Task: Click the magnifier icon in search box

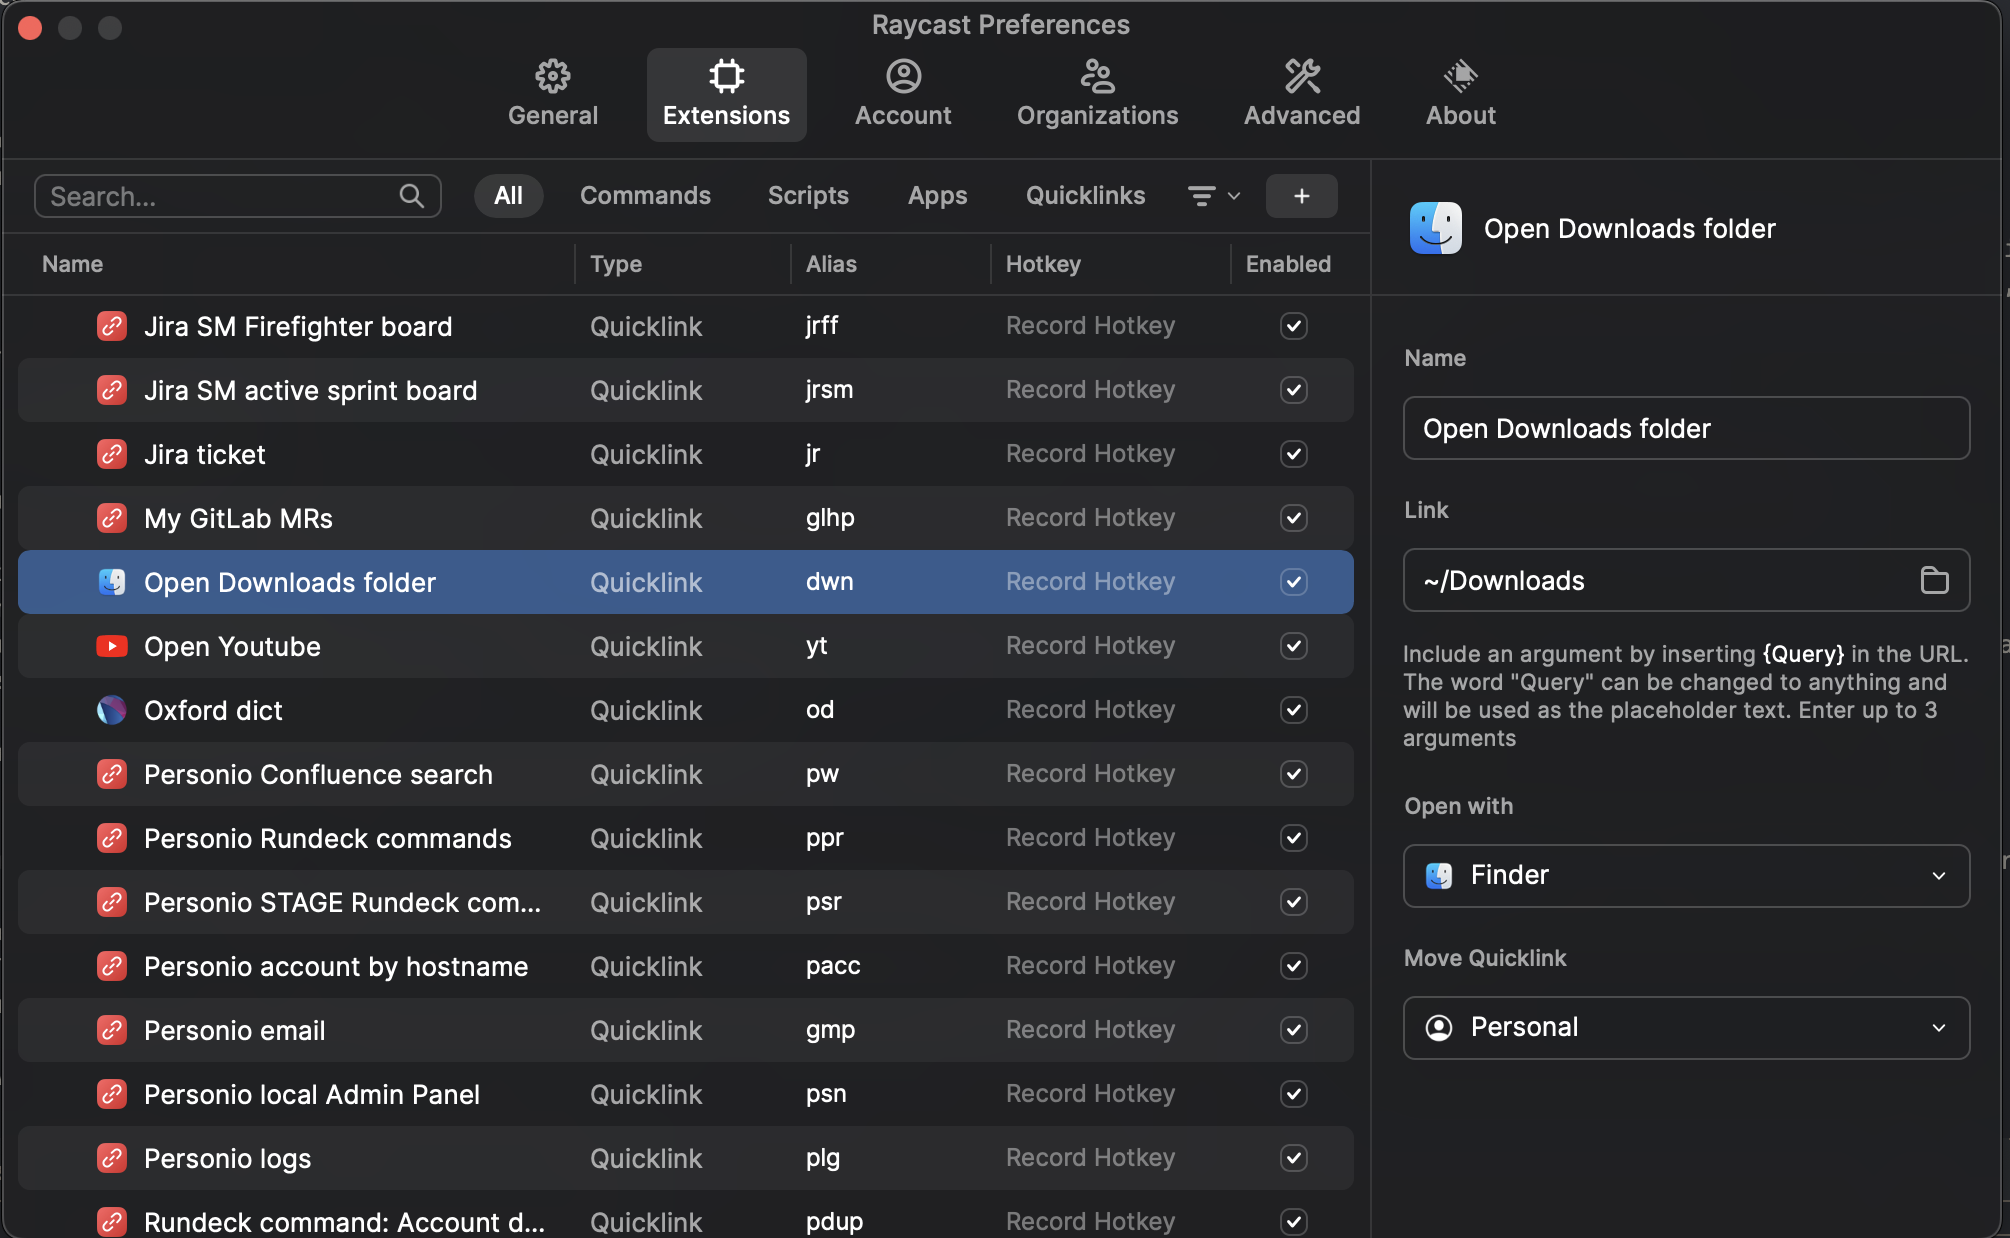Action: point(411,196)
